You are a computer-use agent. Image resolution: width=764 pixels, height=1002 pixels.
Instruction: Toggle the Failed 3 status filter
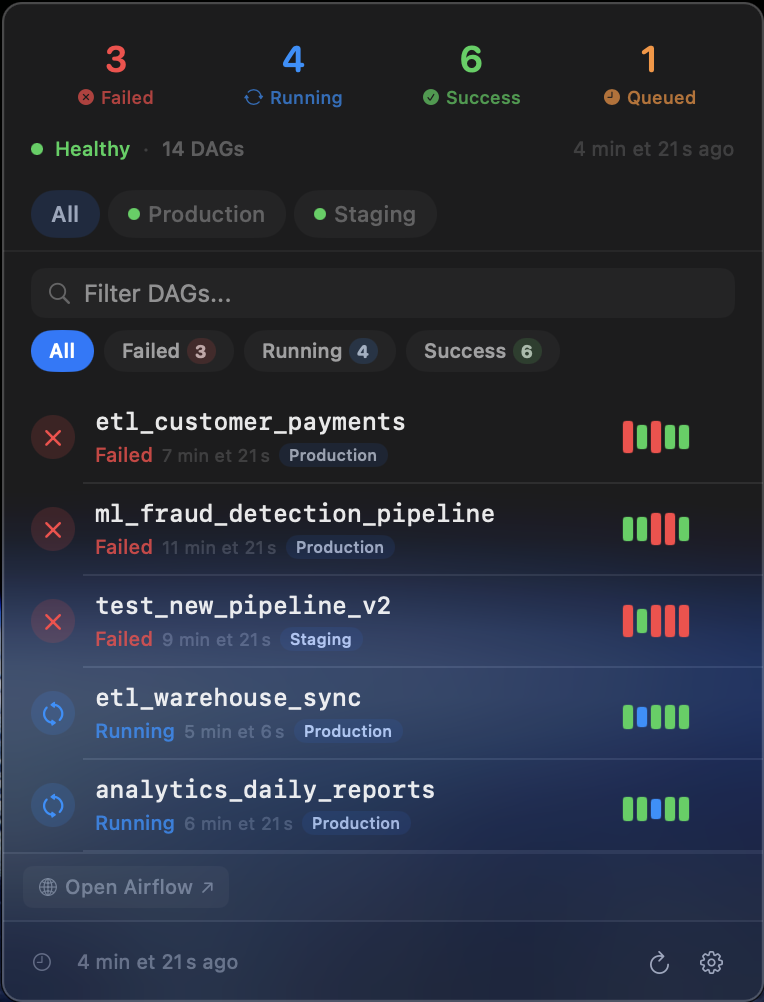point(168,351)
